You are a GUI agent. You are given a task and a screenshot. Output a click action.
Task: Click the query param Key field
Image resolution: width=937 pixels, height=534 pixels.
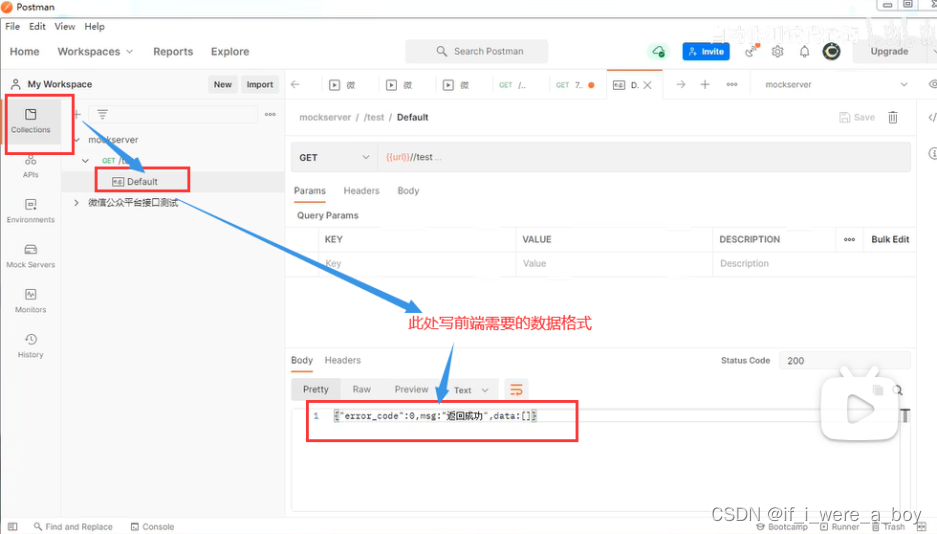point(417,263)
